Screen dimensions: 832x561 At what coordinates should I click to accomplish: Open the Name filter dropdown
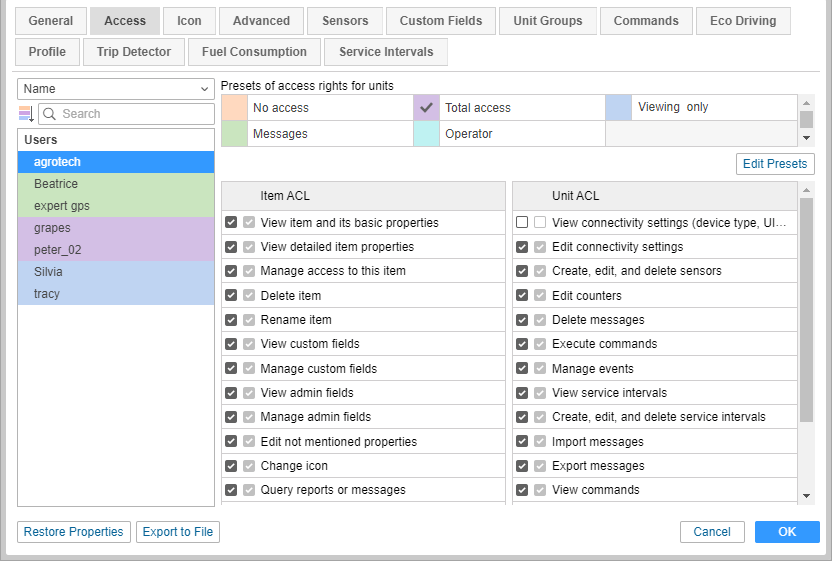click(x=115, y=89)
